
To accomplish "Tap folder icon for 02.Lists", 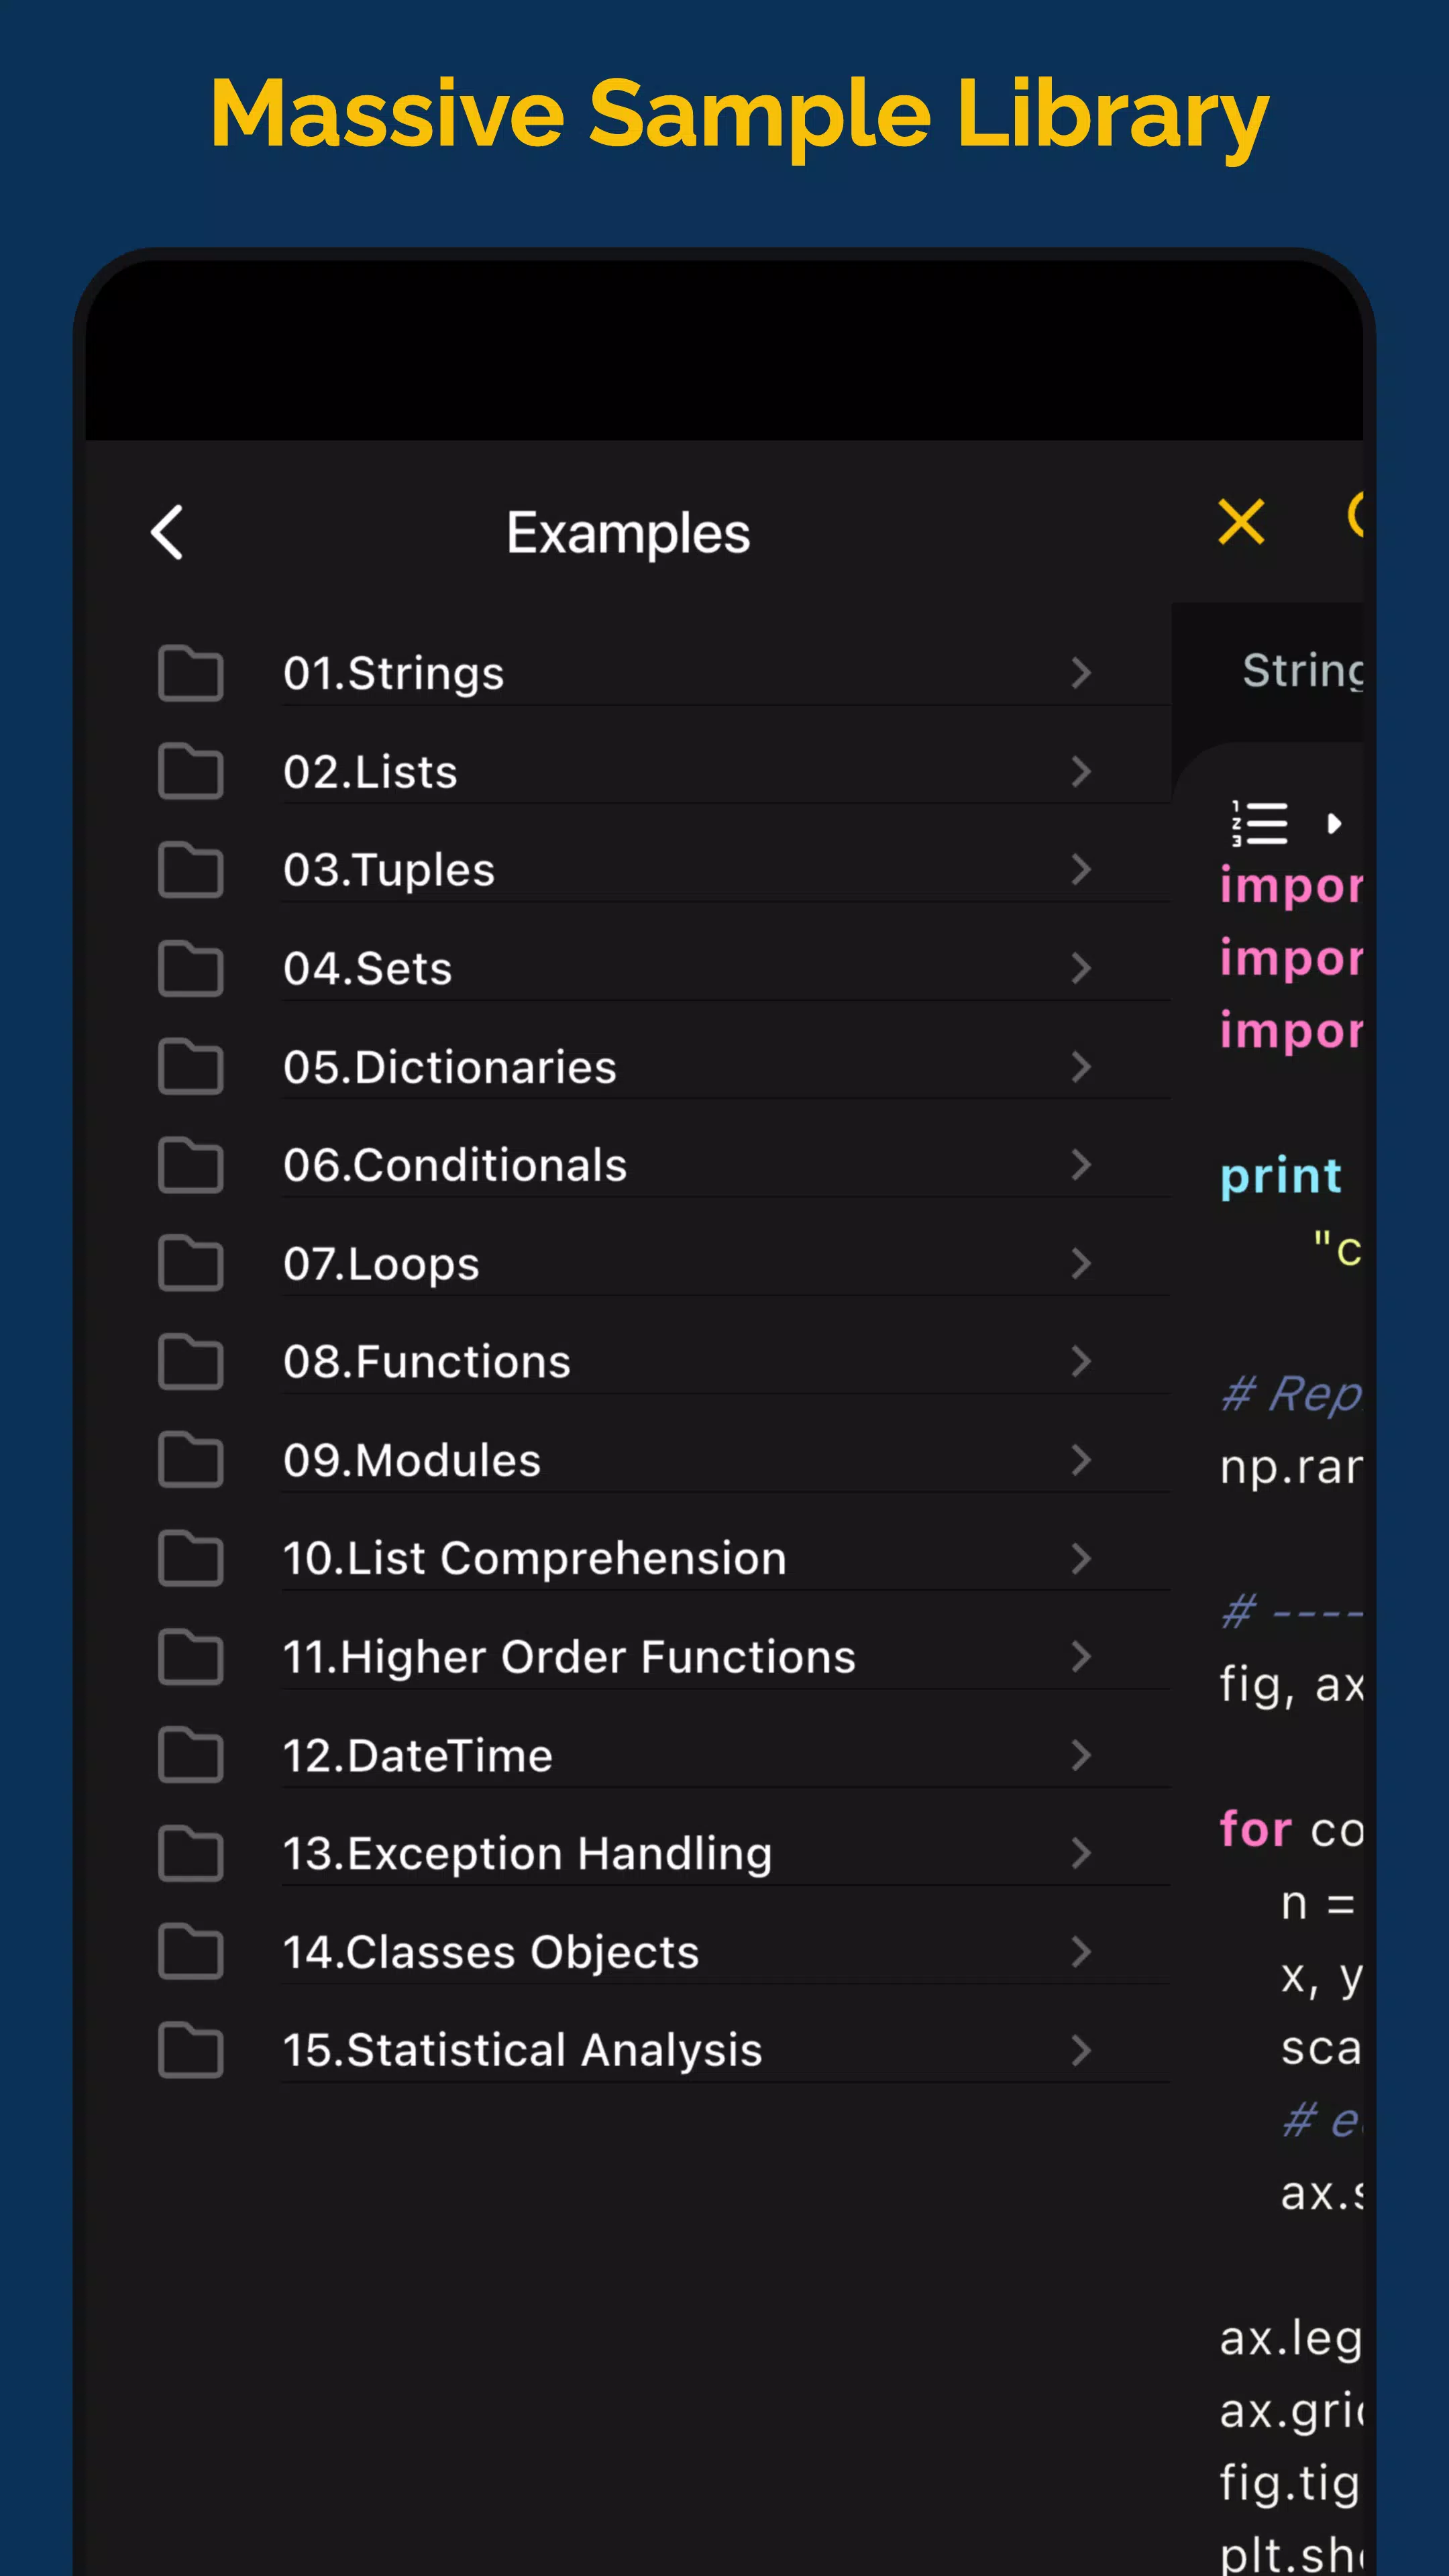I will point(190,771).
